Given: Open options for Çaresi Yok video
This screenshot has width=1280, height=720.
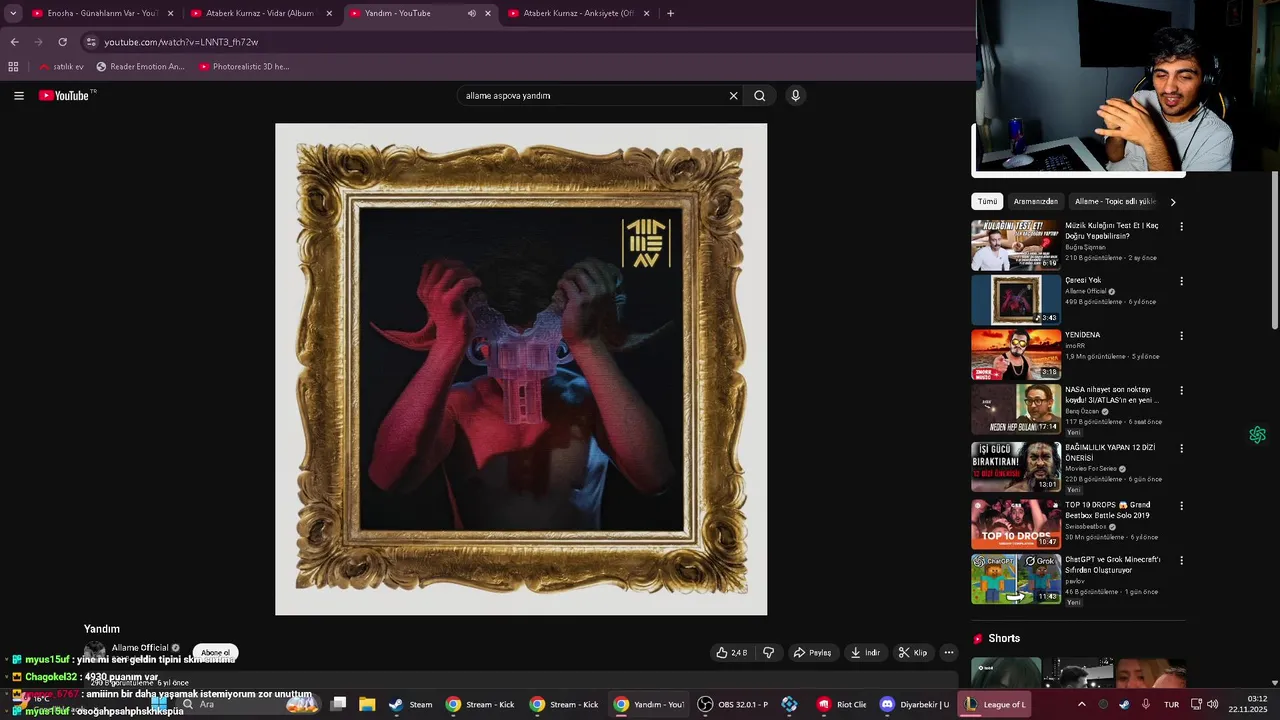Looking at the screenshot, I should tap(1181, 281).
